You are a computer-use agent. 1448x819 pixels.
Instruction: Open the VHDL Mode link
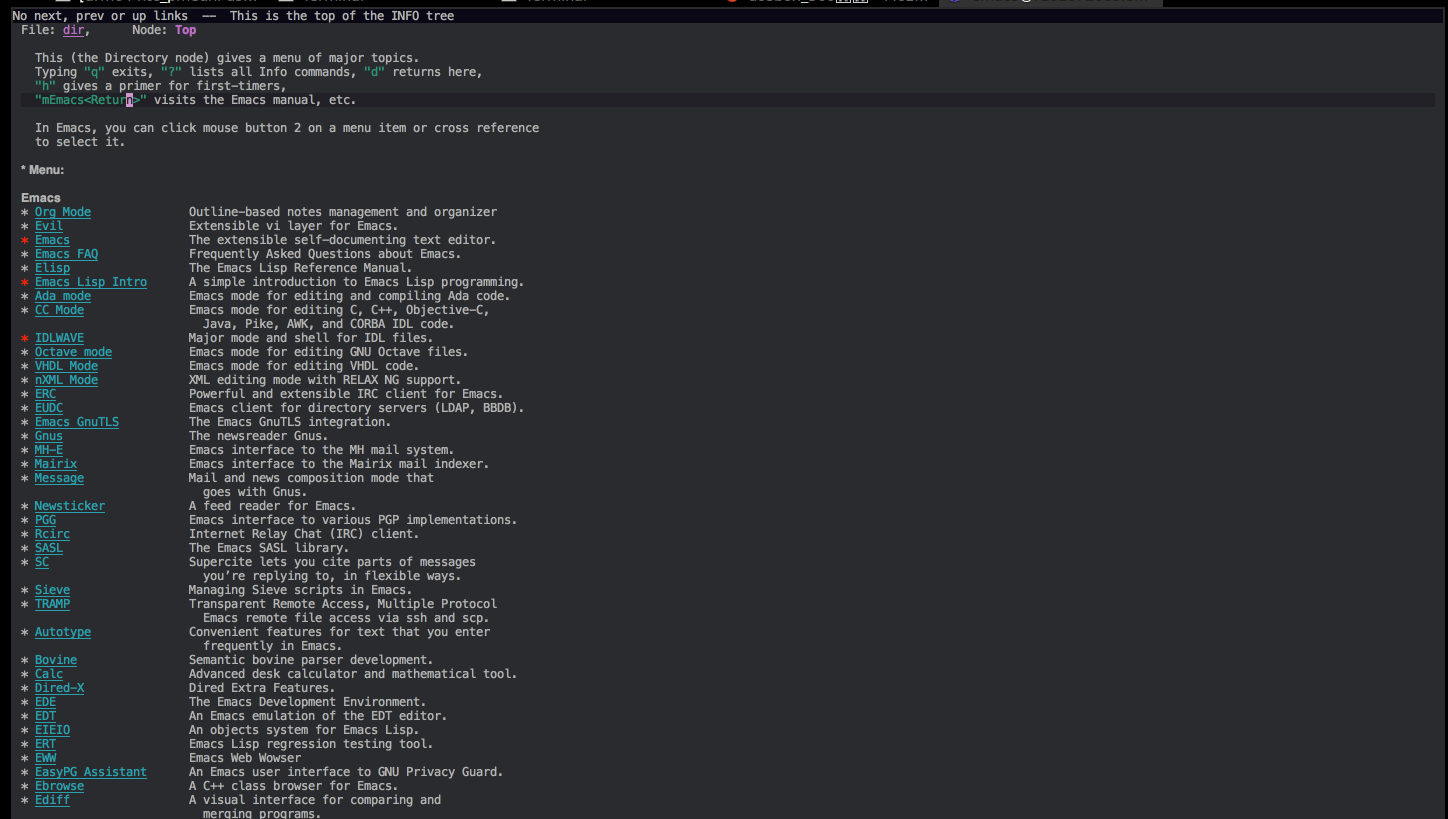click(x=66, y=366)
